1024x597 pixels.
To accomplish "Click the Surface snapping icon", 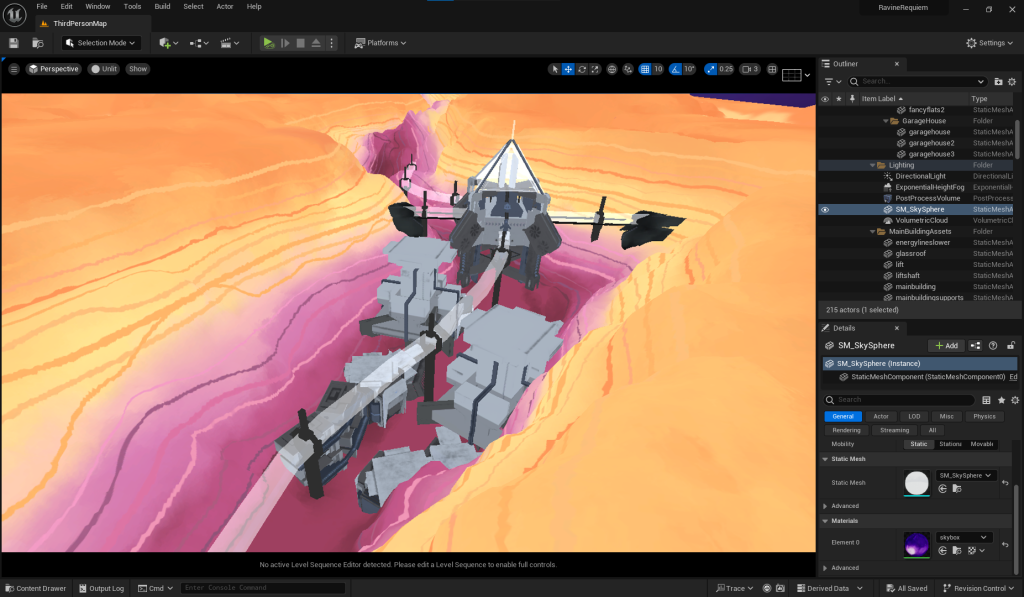I will pyautogui.click(x=628, y=69).
